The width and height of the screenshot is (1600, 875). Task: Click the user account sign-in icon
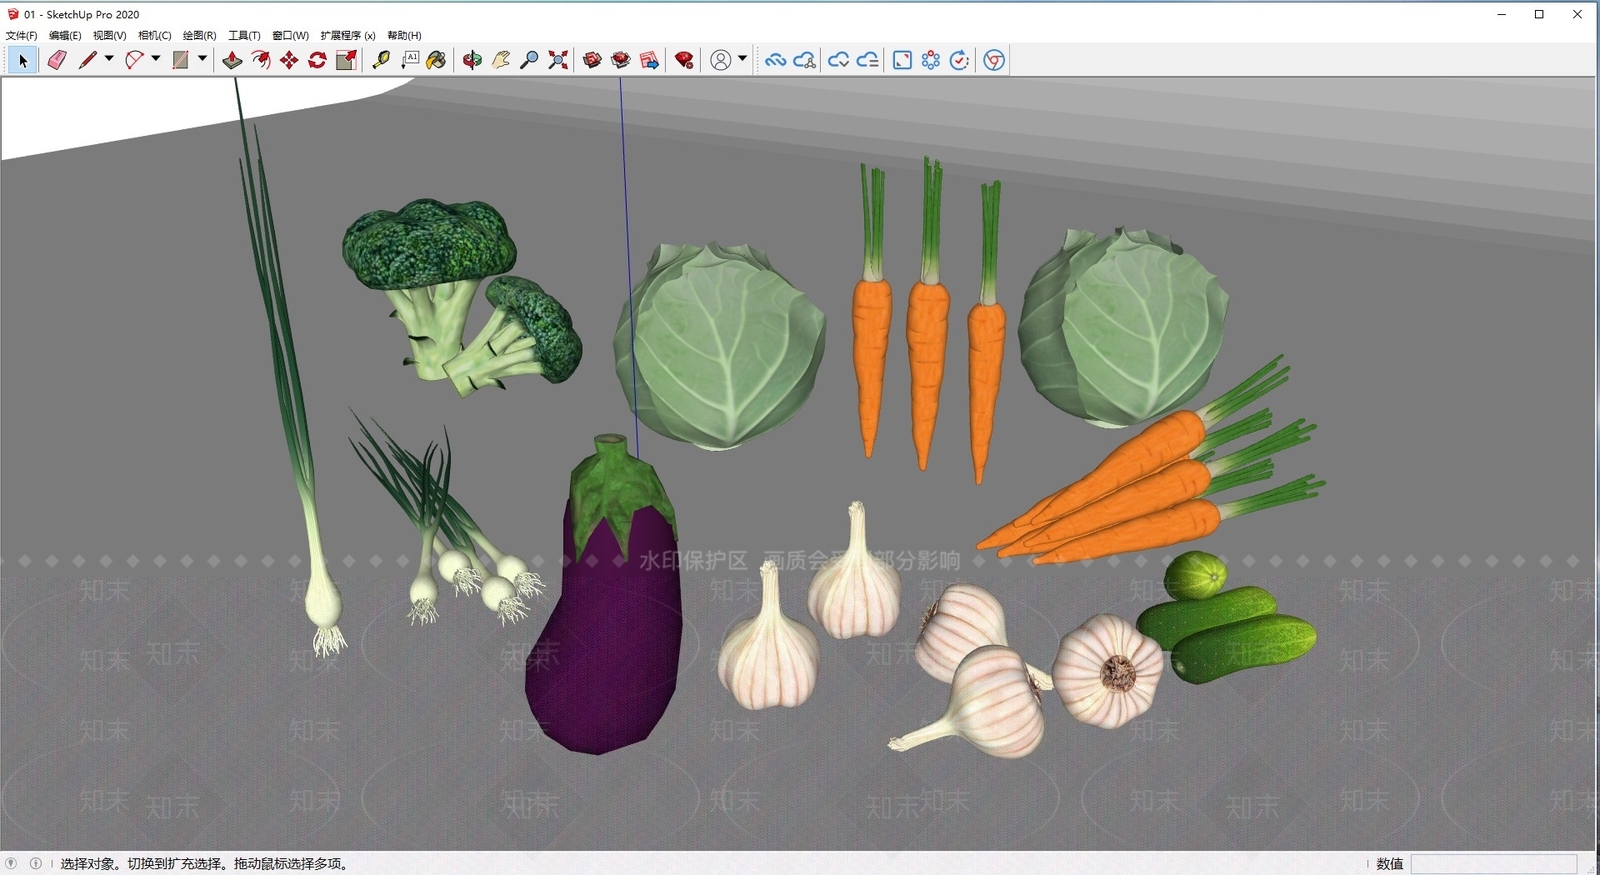click(720, 61)
